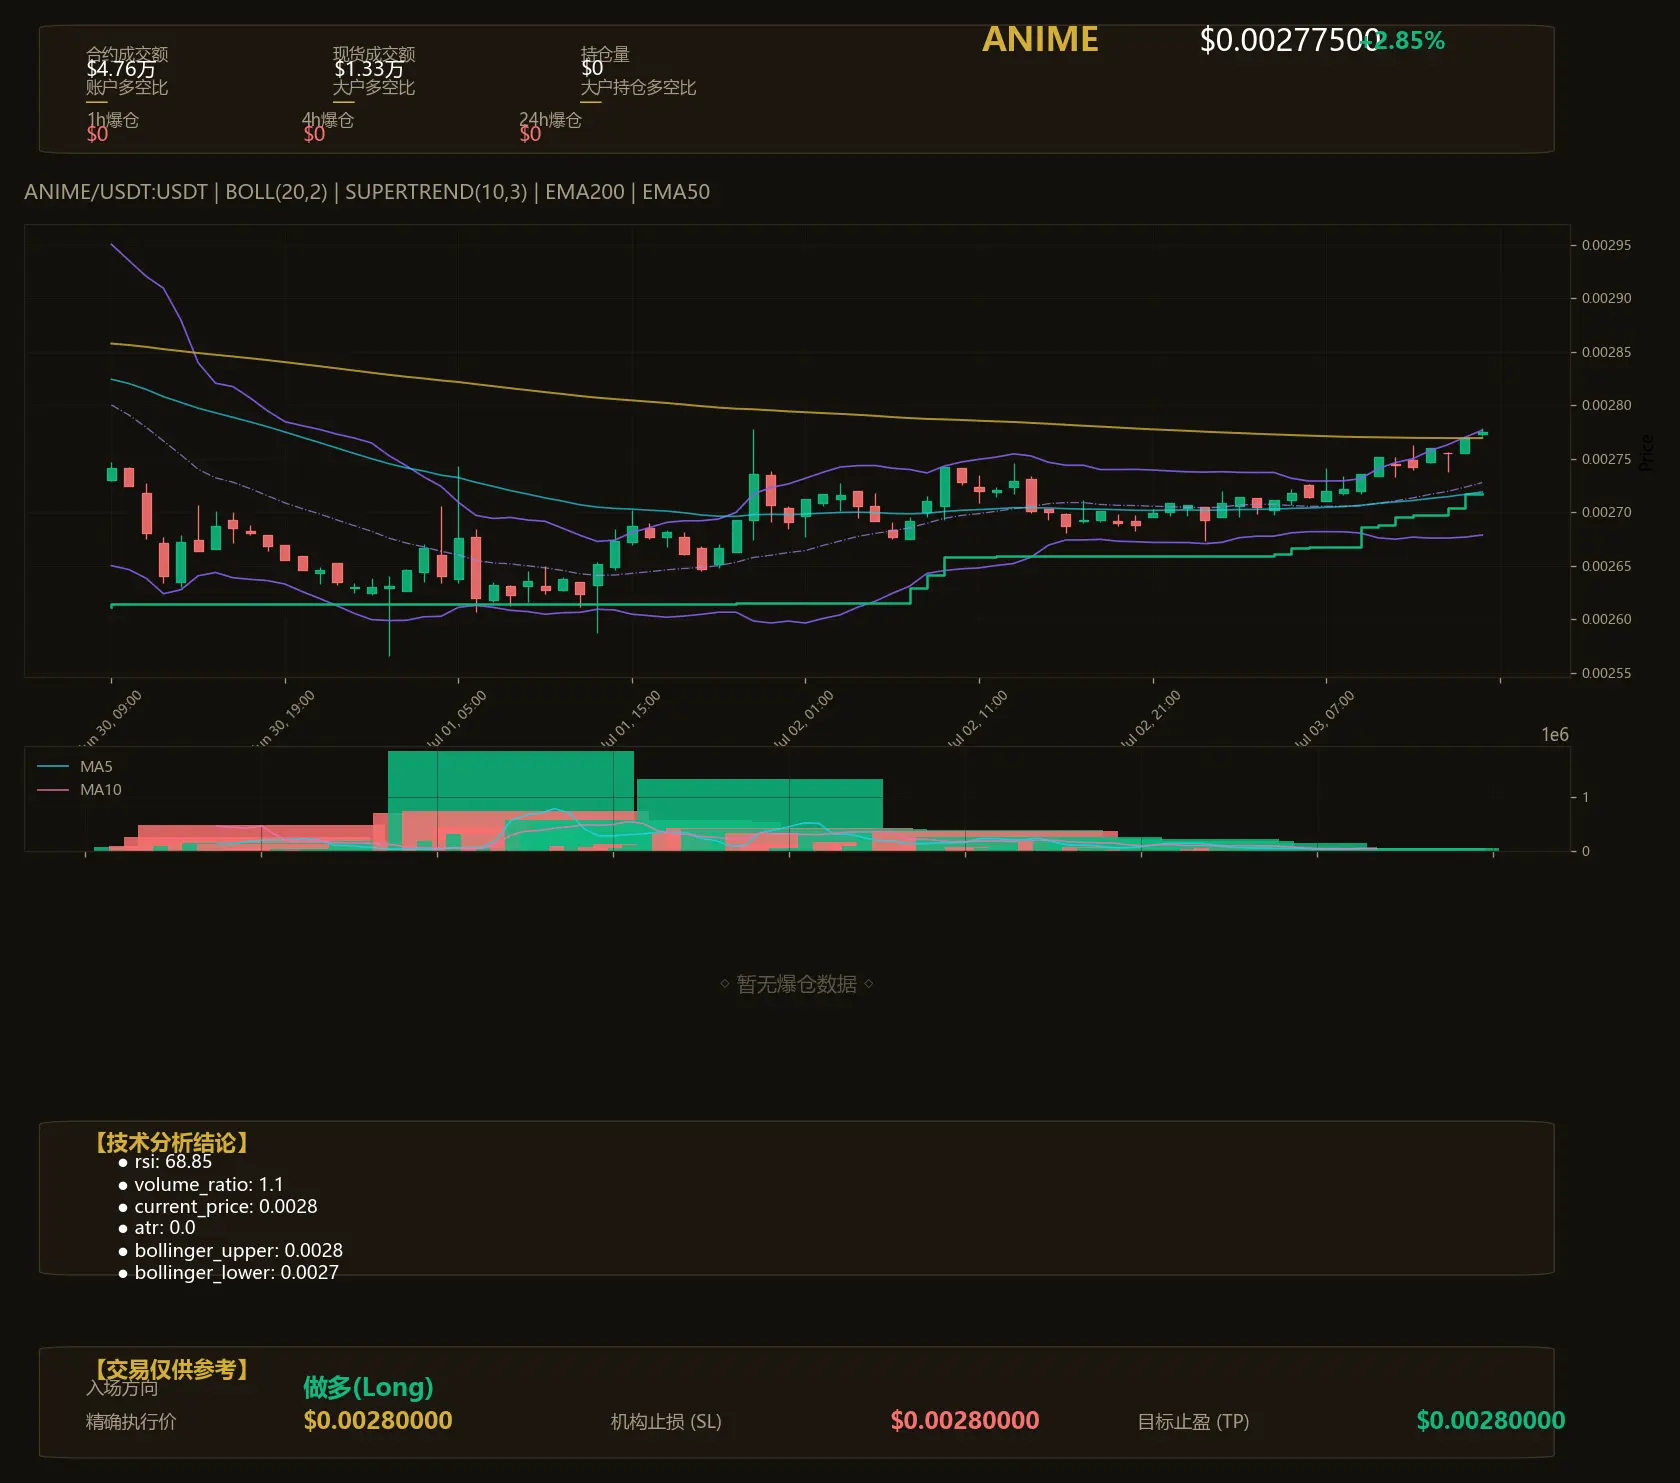Click the 0.00280 price axis label

click(x=1606, y=405)
